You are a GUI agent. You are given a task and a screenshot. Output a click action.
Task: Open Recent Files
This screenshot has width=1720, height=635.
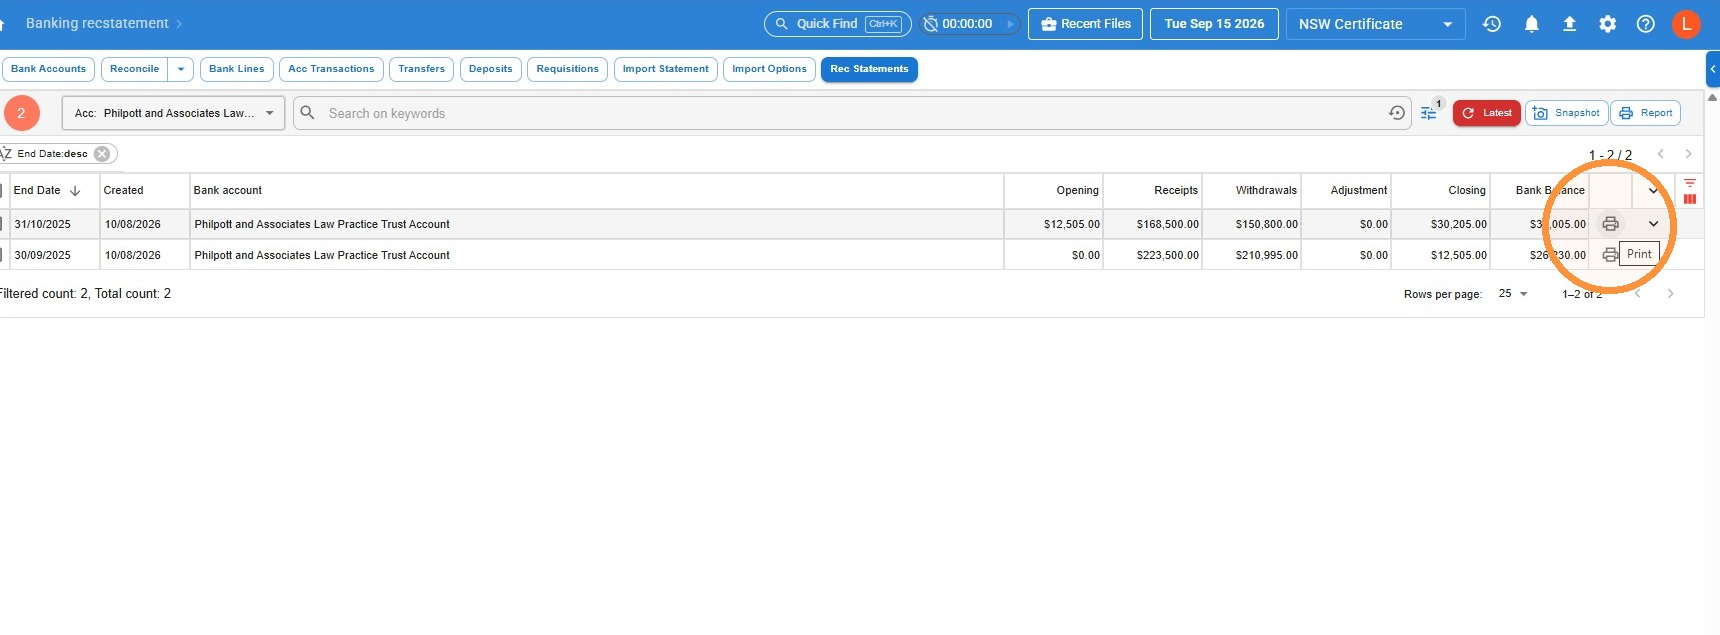1085,24
